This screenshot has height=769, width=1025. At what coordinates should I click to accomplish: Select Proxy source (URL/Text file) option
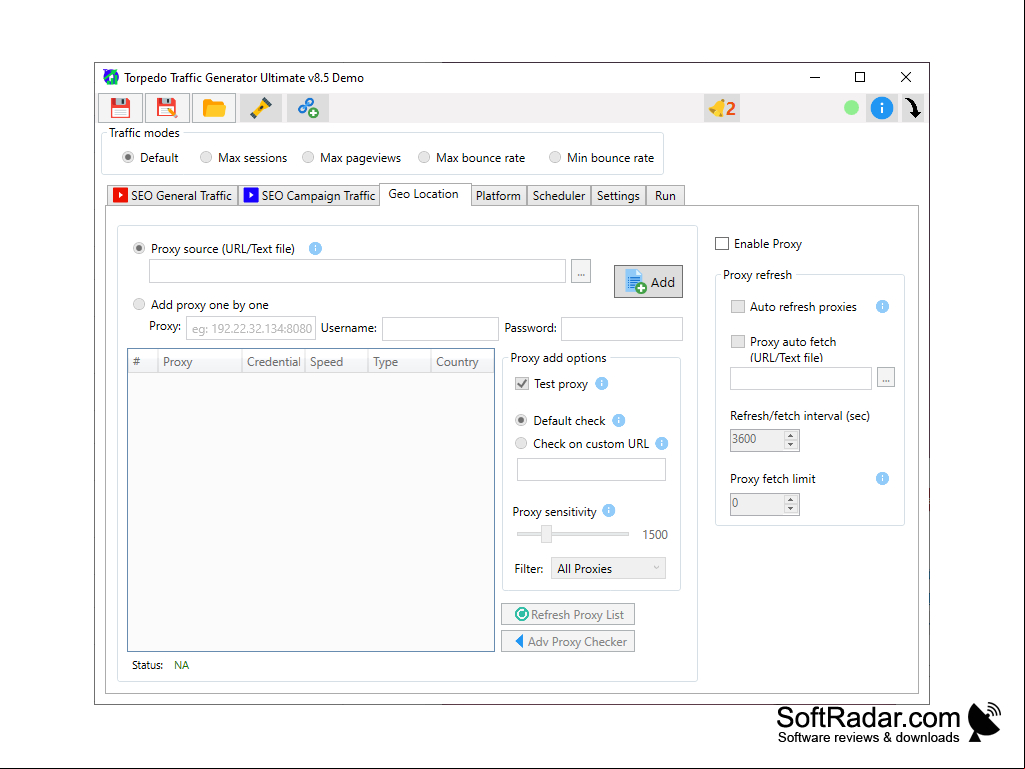pos(139,248)
